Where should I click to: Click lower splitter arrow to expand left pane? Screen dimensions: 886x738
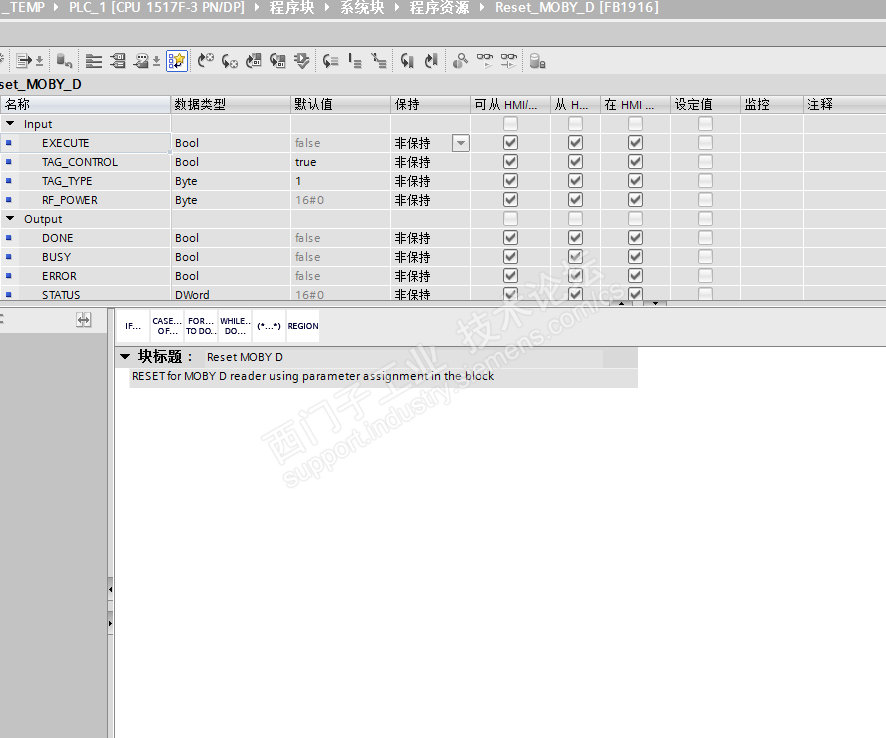[110, 623]
